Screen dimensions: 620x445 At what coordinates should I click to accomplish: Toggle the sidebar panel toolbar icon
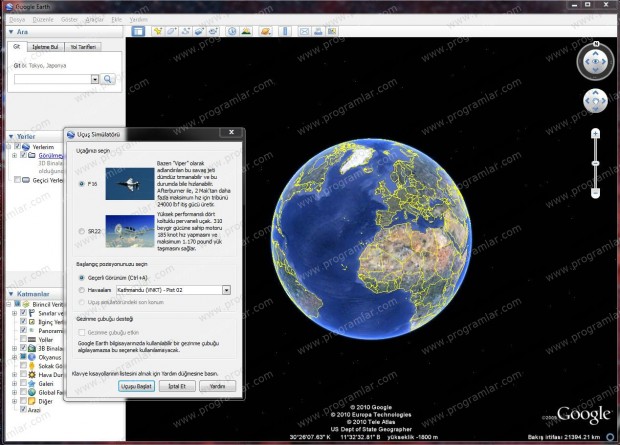coord(138,31)
